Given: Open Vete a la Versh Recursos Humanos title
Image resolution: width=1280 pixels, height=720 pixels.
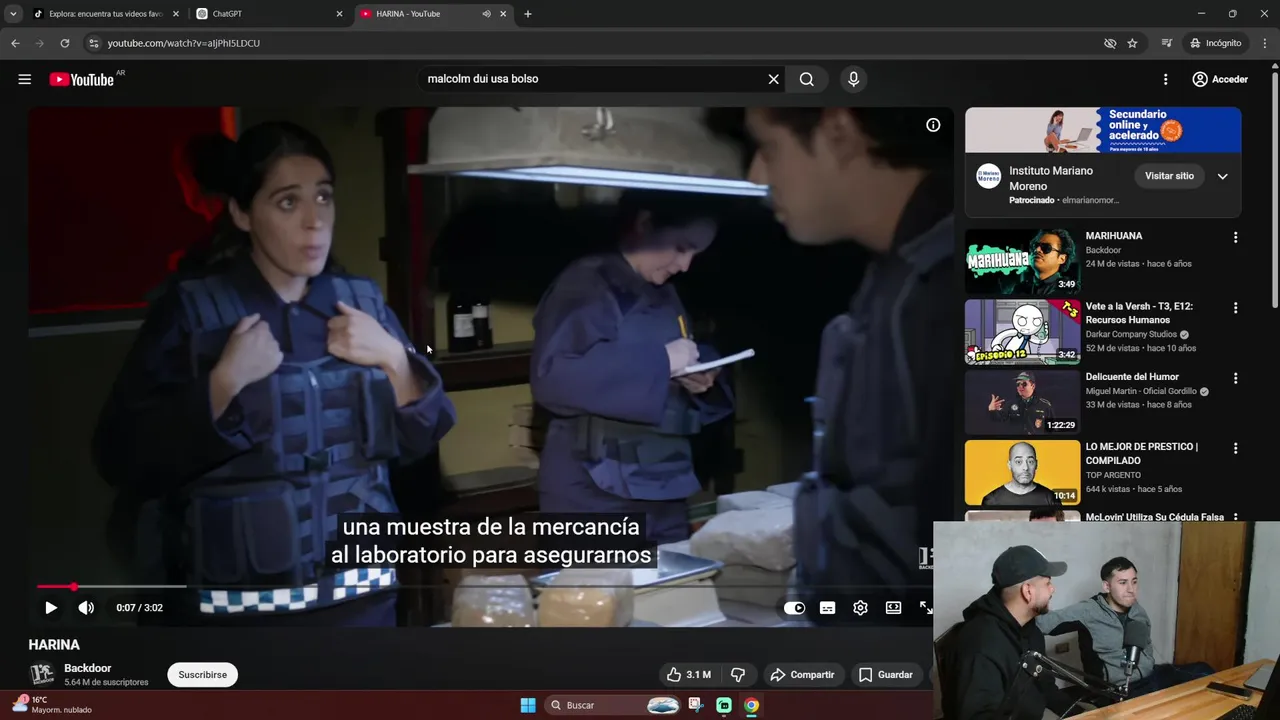Looking at the screenshot, I should (1139, 313).
